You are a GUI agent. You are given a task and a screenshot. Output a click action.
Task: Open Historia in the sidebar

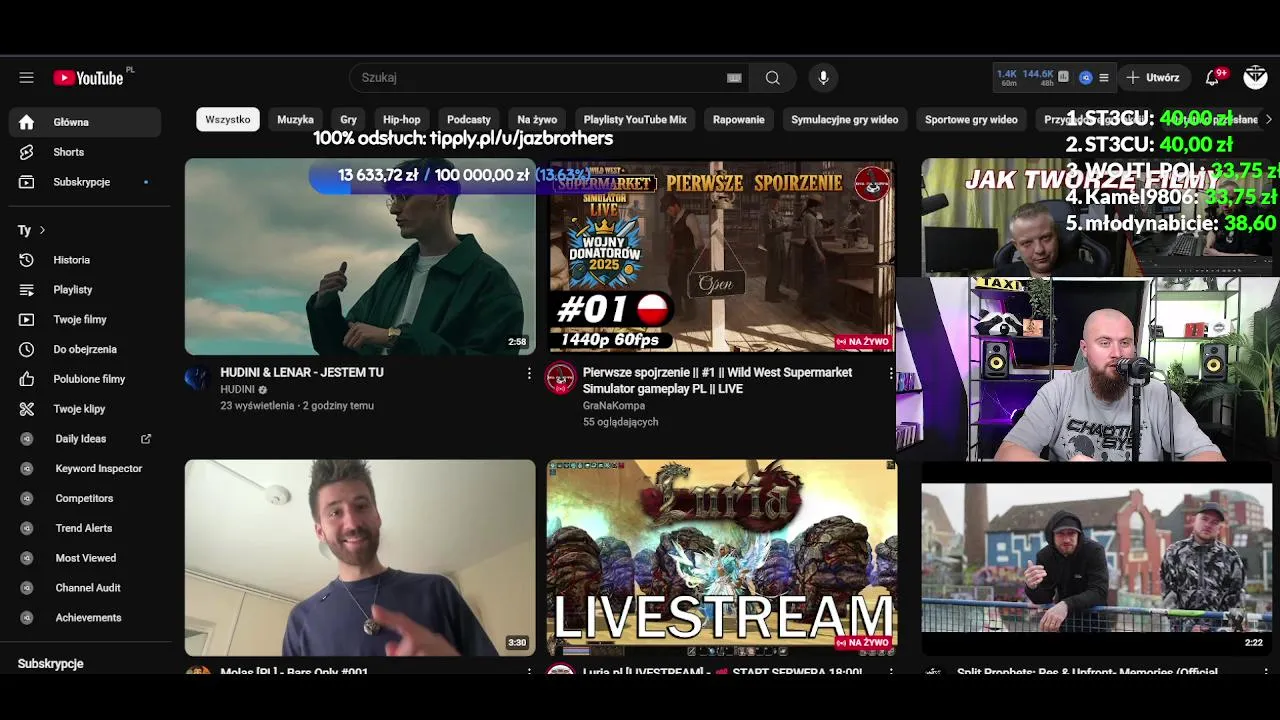click(85, 260)
